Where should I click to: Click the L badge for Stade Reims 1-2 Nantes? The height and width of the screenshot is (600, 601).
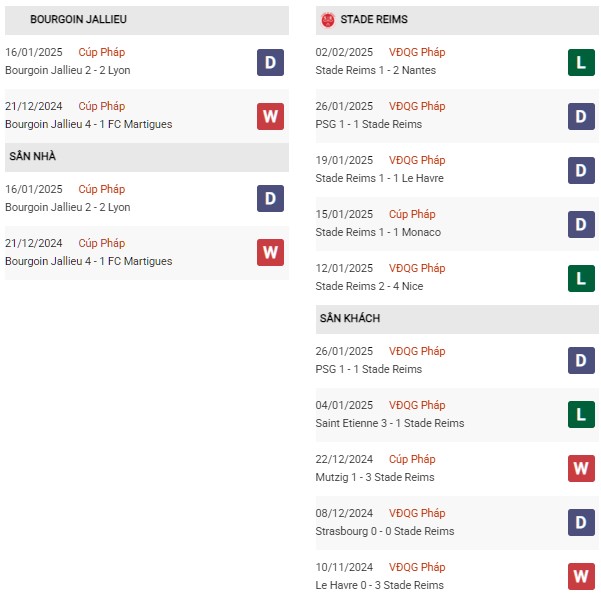click(581, 62)
